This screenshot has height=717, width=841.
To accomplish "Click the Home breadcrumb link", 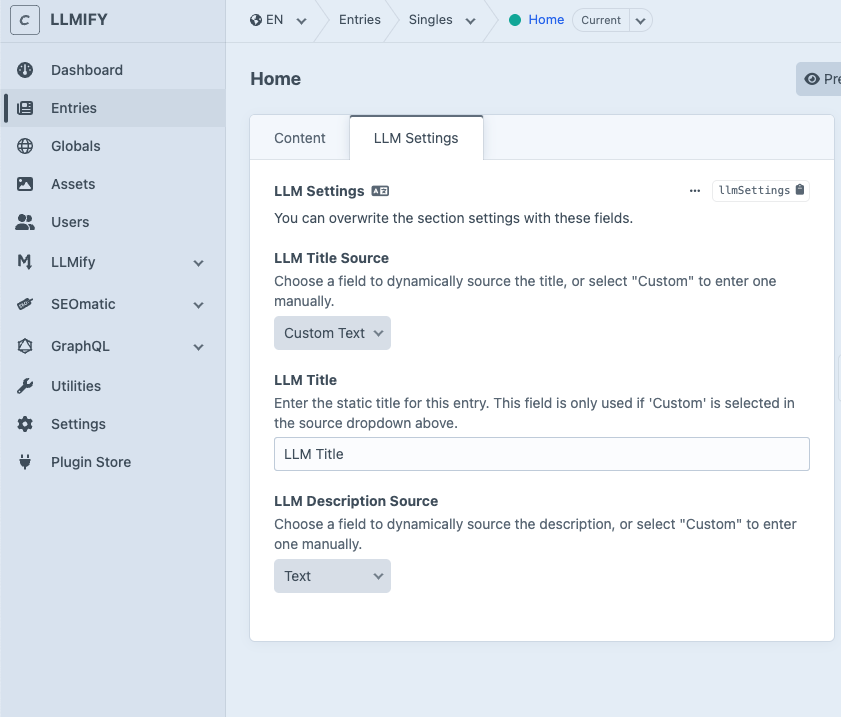I will 546,20.
